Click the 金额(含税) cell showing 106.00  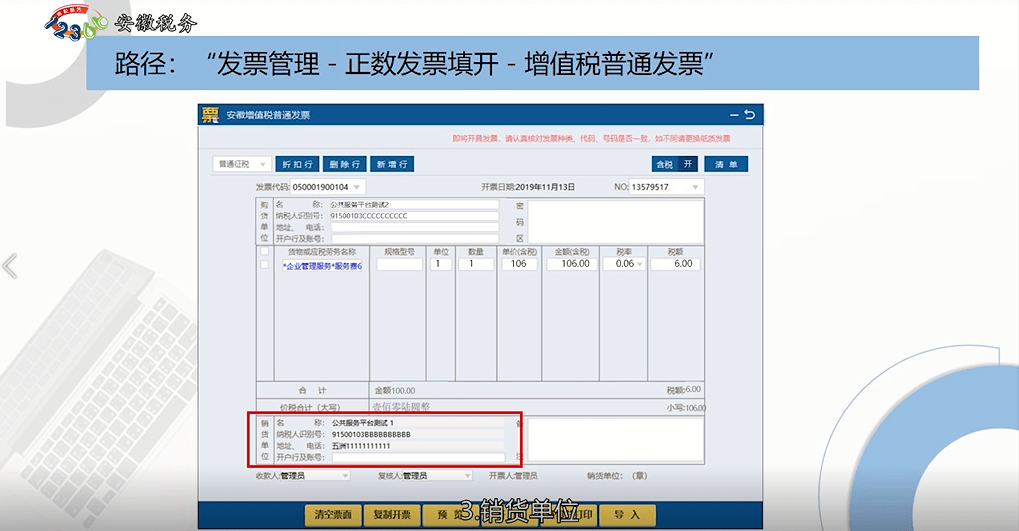point(572,264)
